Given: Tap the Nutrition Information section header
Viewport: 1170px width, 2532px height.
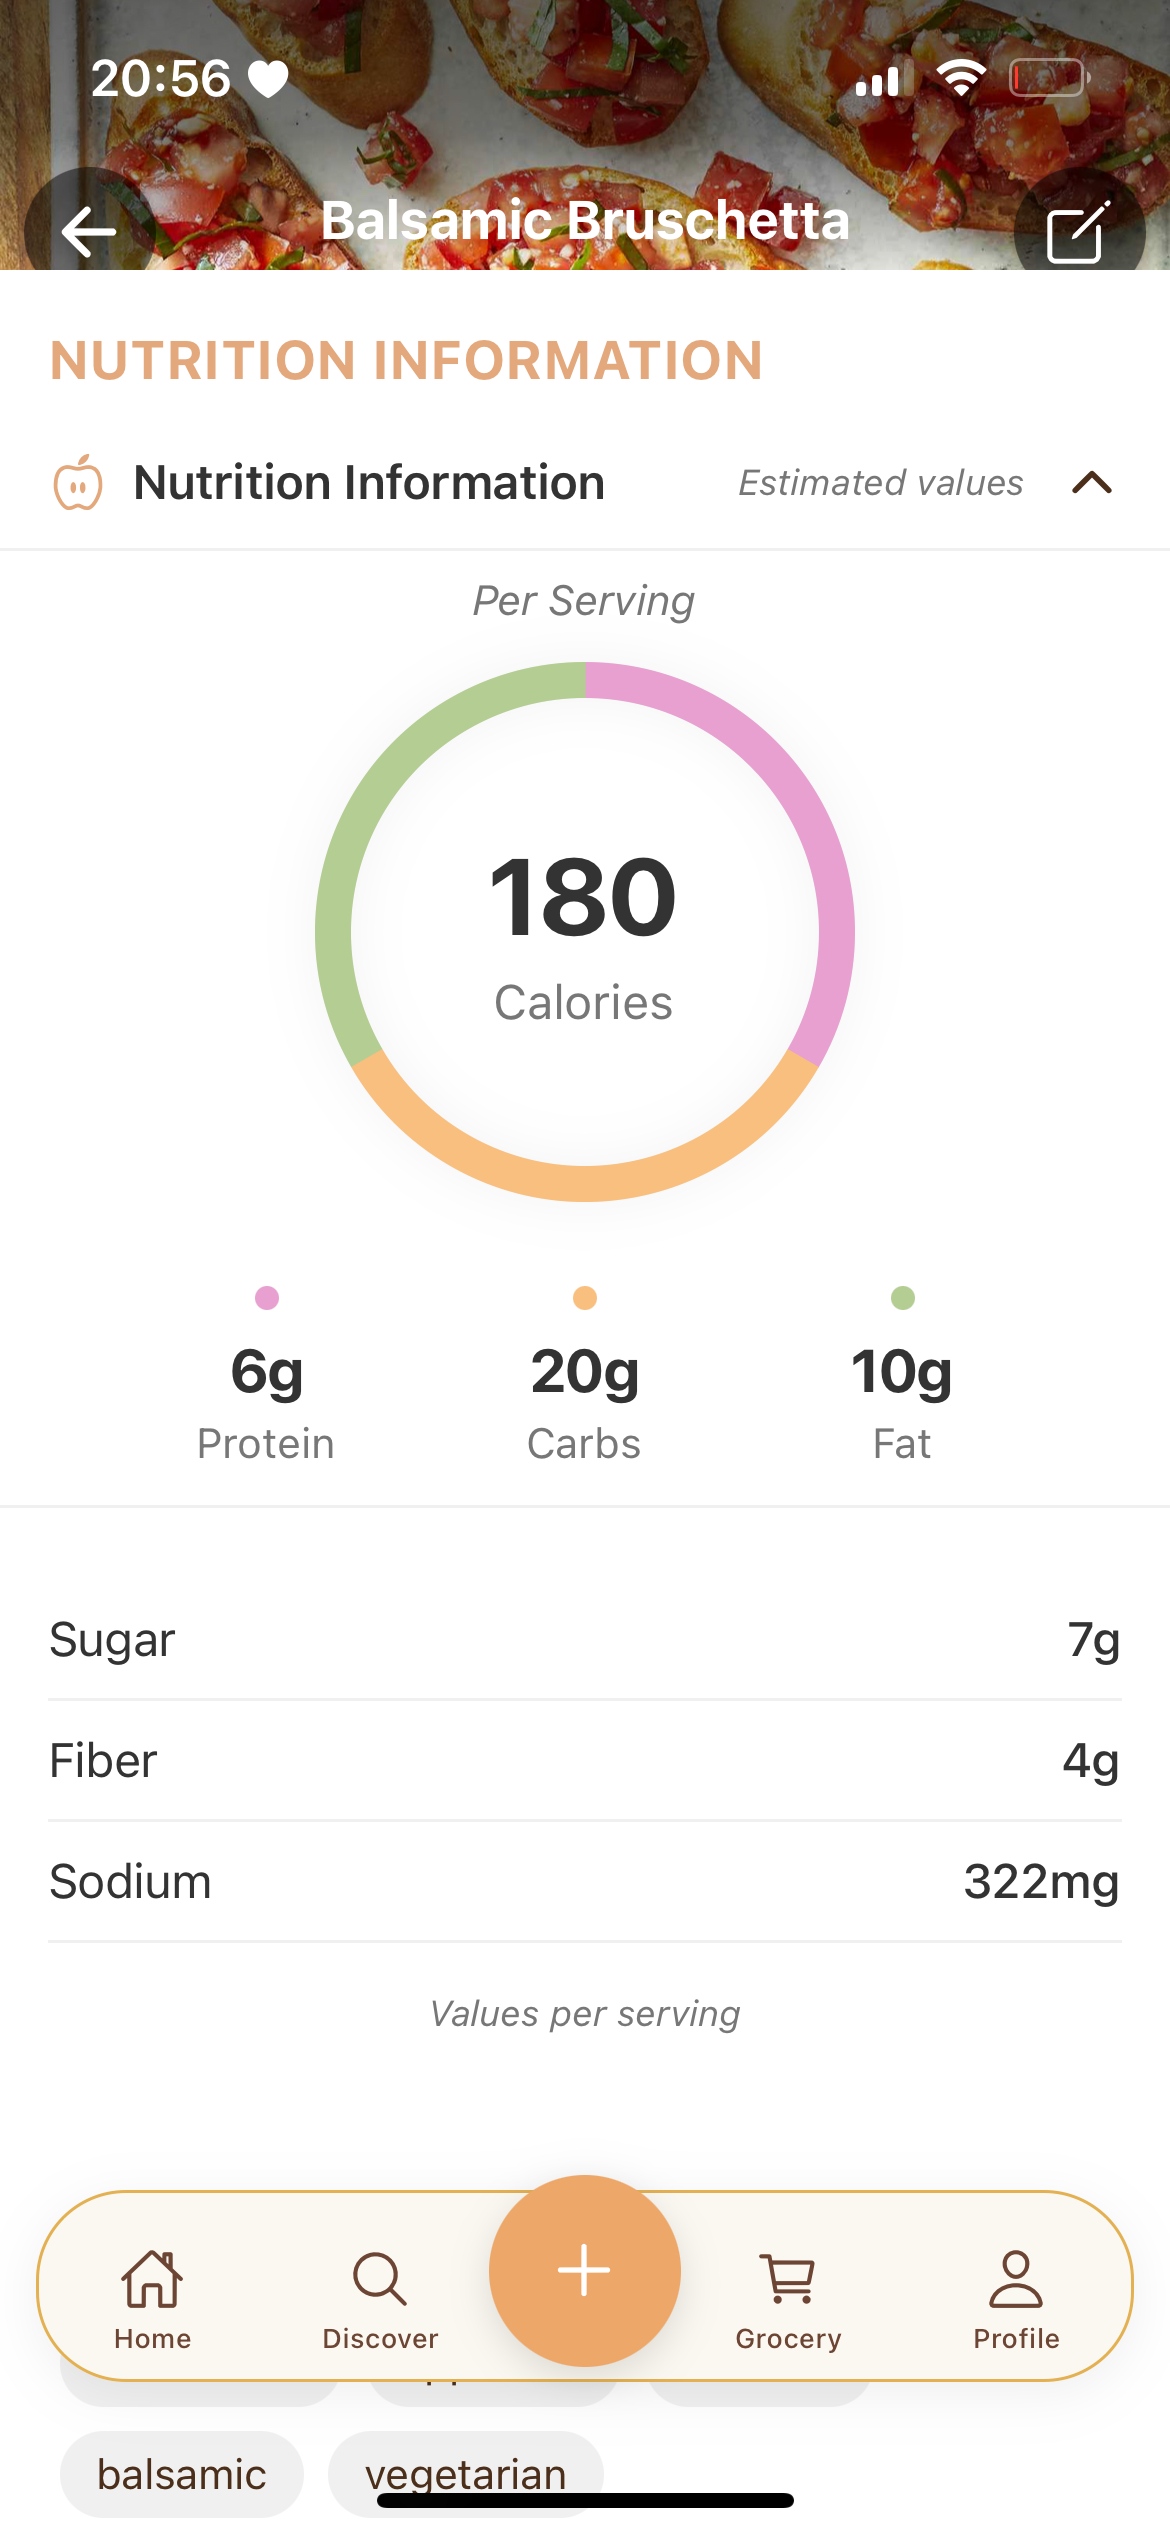Looking at the screenshot, I should tap(369, 483).
